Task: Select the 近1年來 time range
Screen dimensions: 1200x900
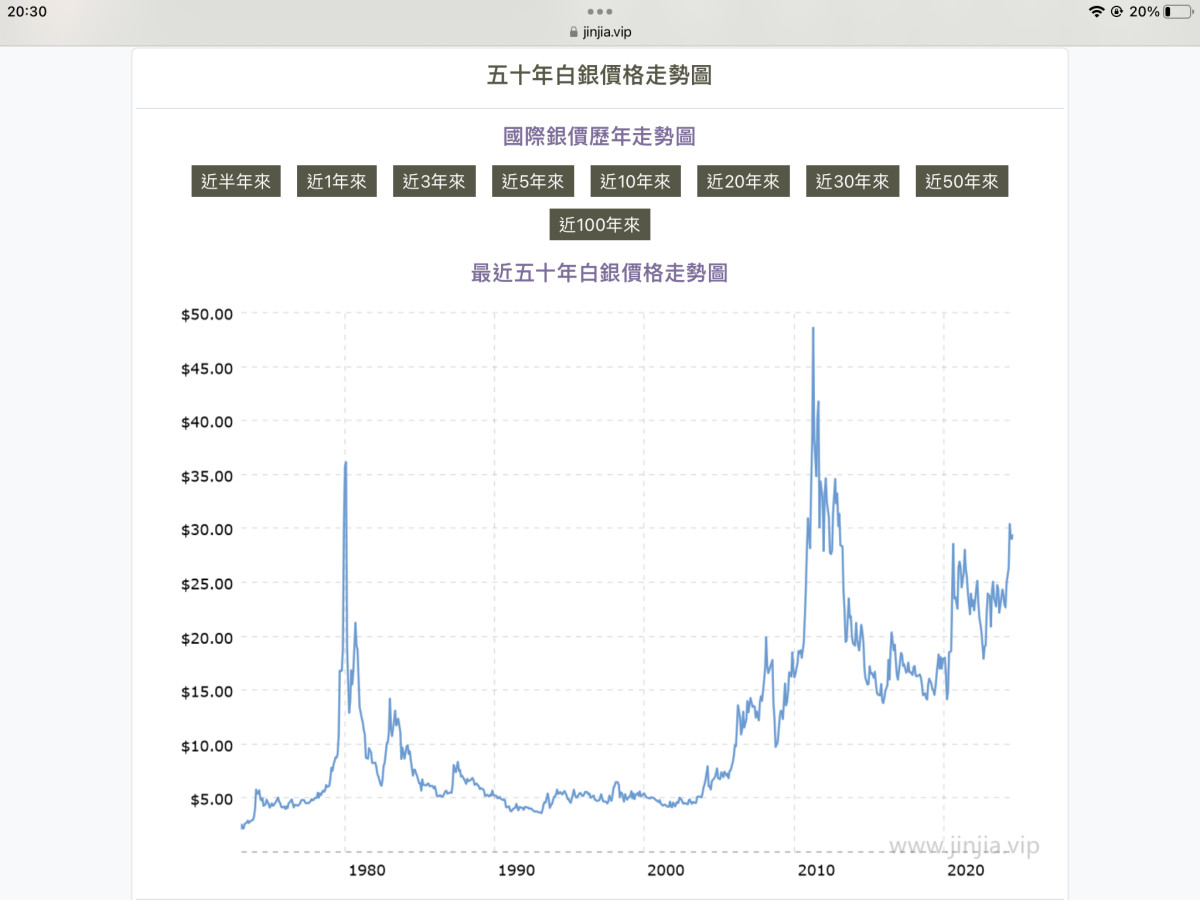Action: (x=337, y=182)
